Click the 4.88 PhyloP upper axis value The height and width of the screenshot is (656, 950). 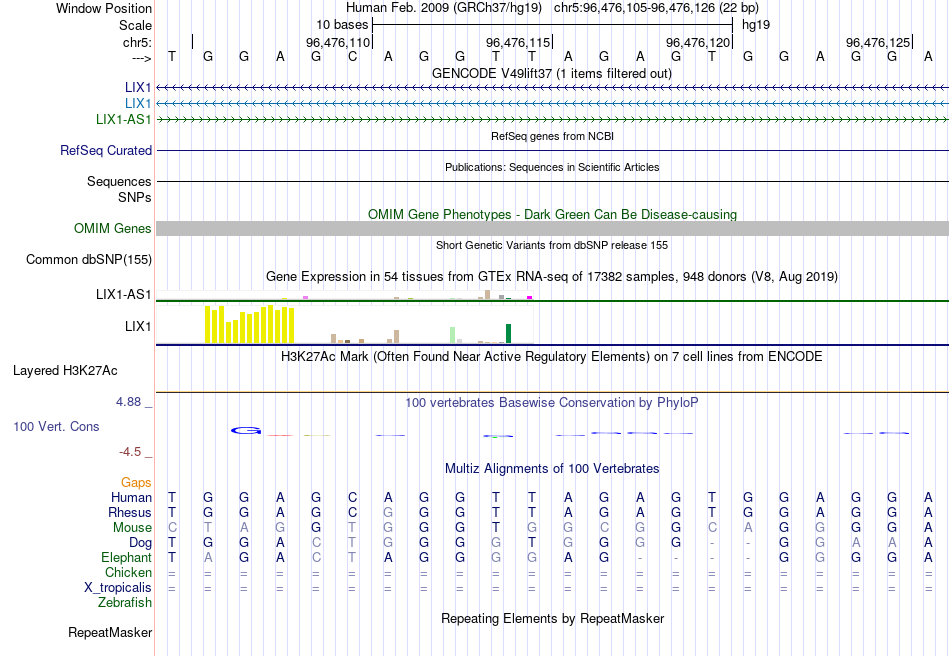click(128, 402)
